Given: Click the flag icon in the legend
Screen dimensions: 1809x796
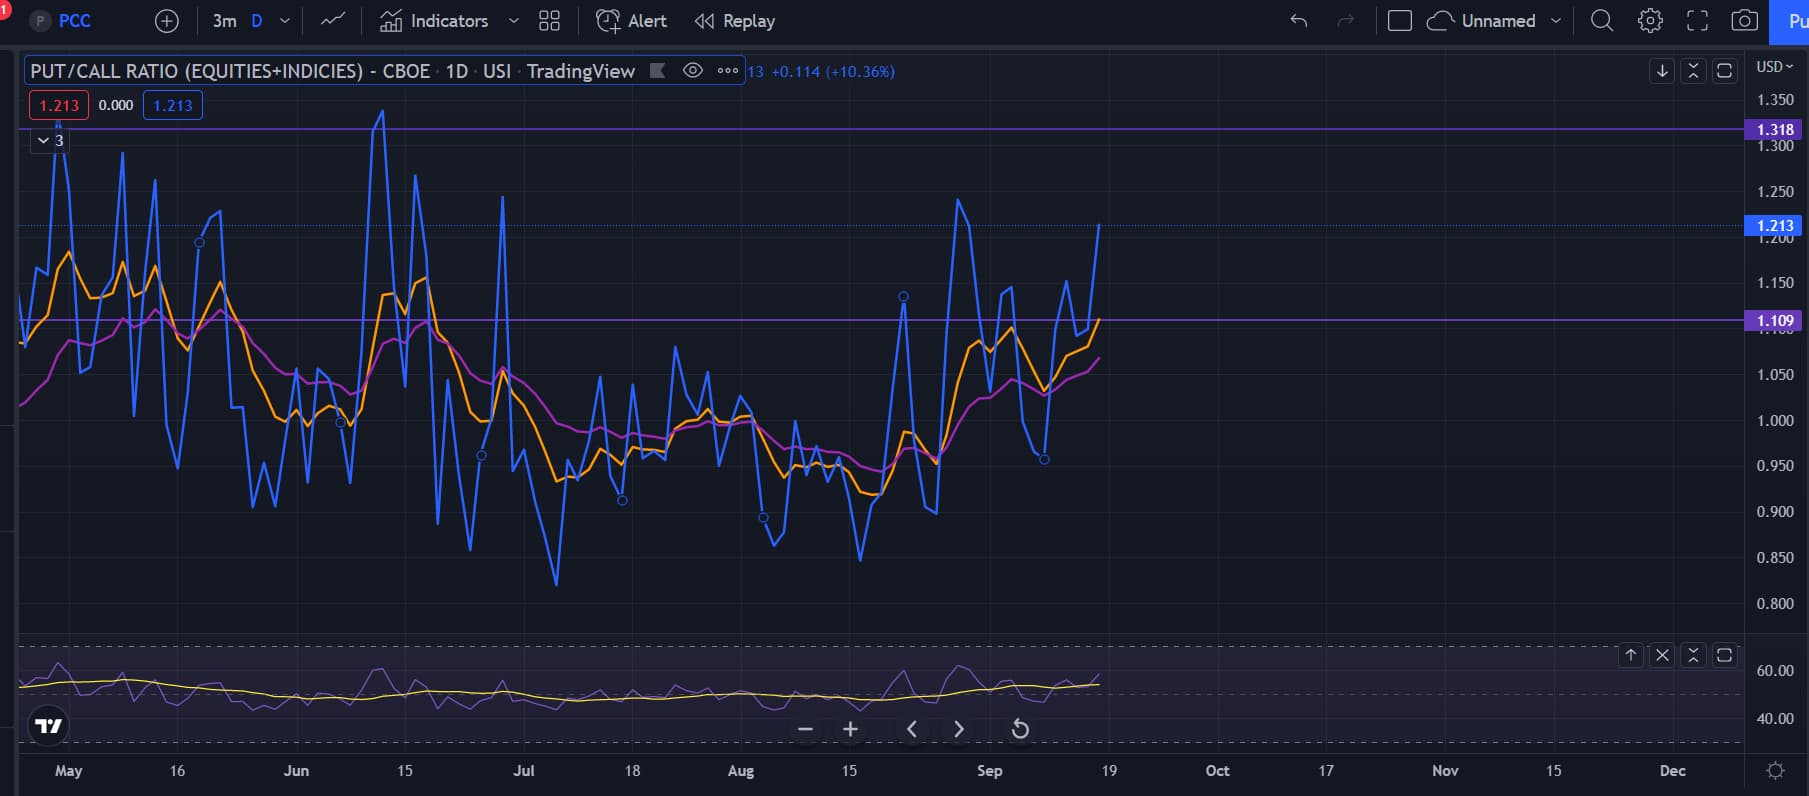Looking at the screenshot, I should (657, 71).
